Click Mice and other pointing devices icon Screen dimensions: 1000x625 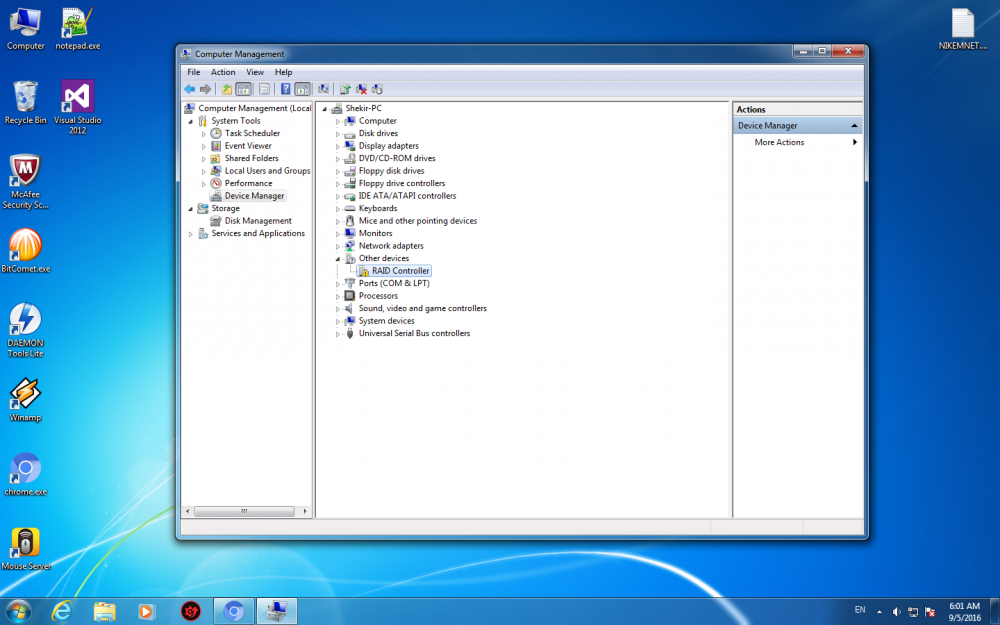349,221
